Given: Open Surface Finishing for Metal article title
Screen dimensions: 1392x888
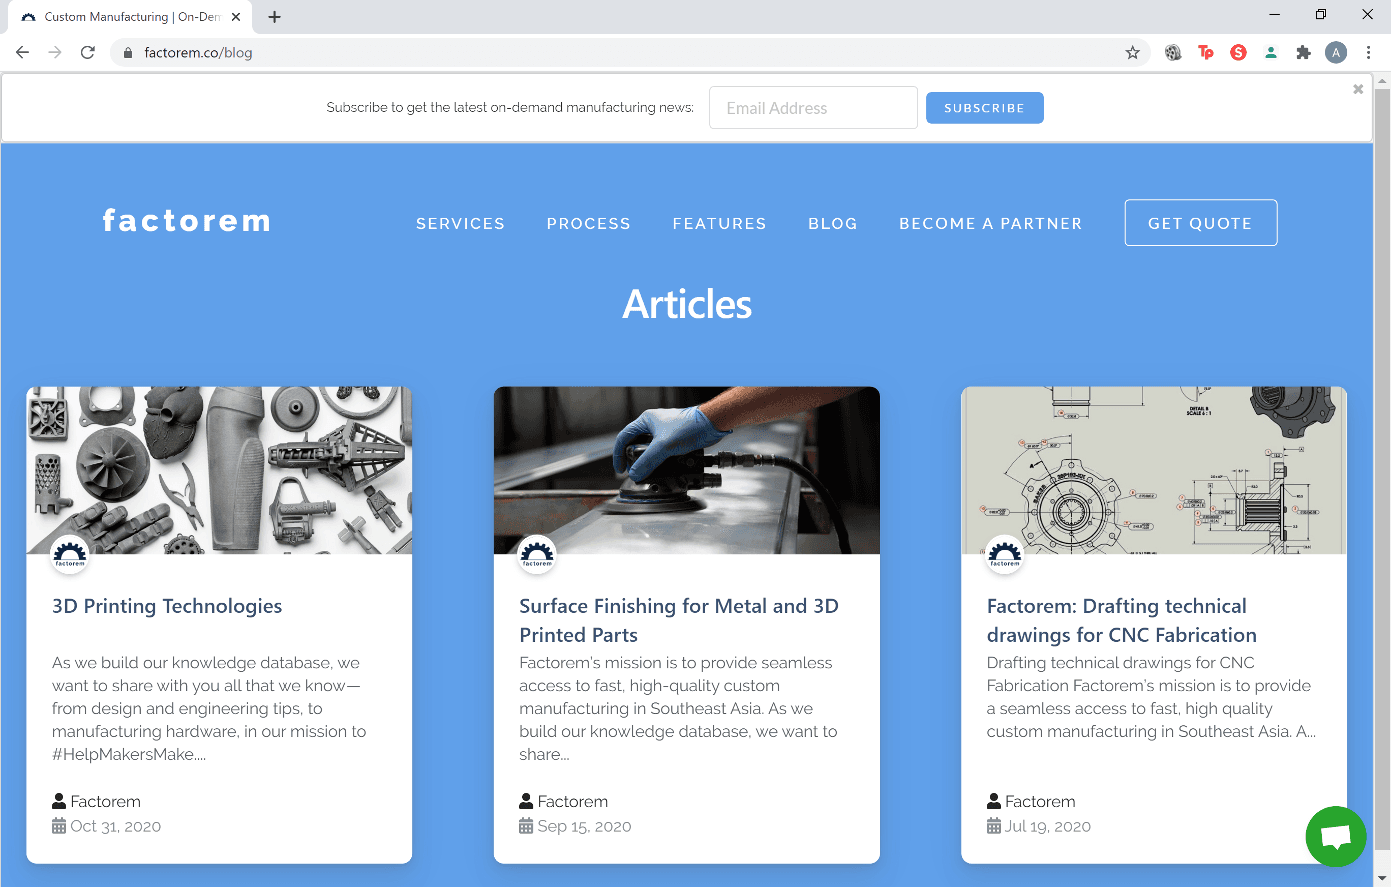Looking at the screenshot, I should (x=679, y=620).
